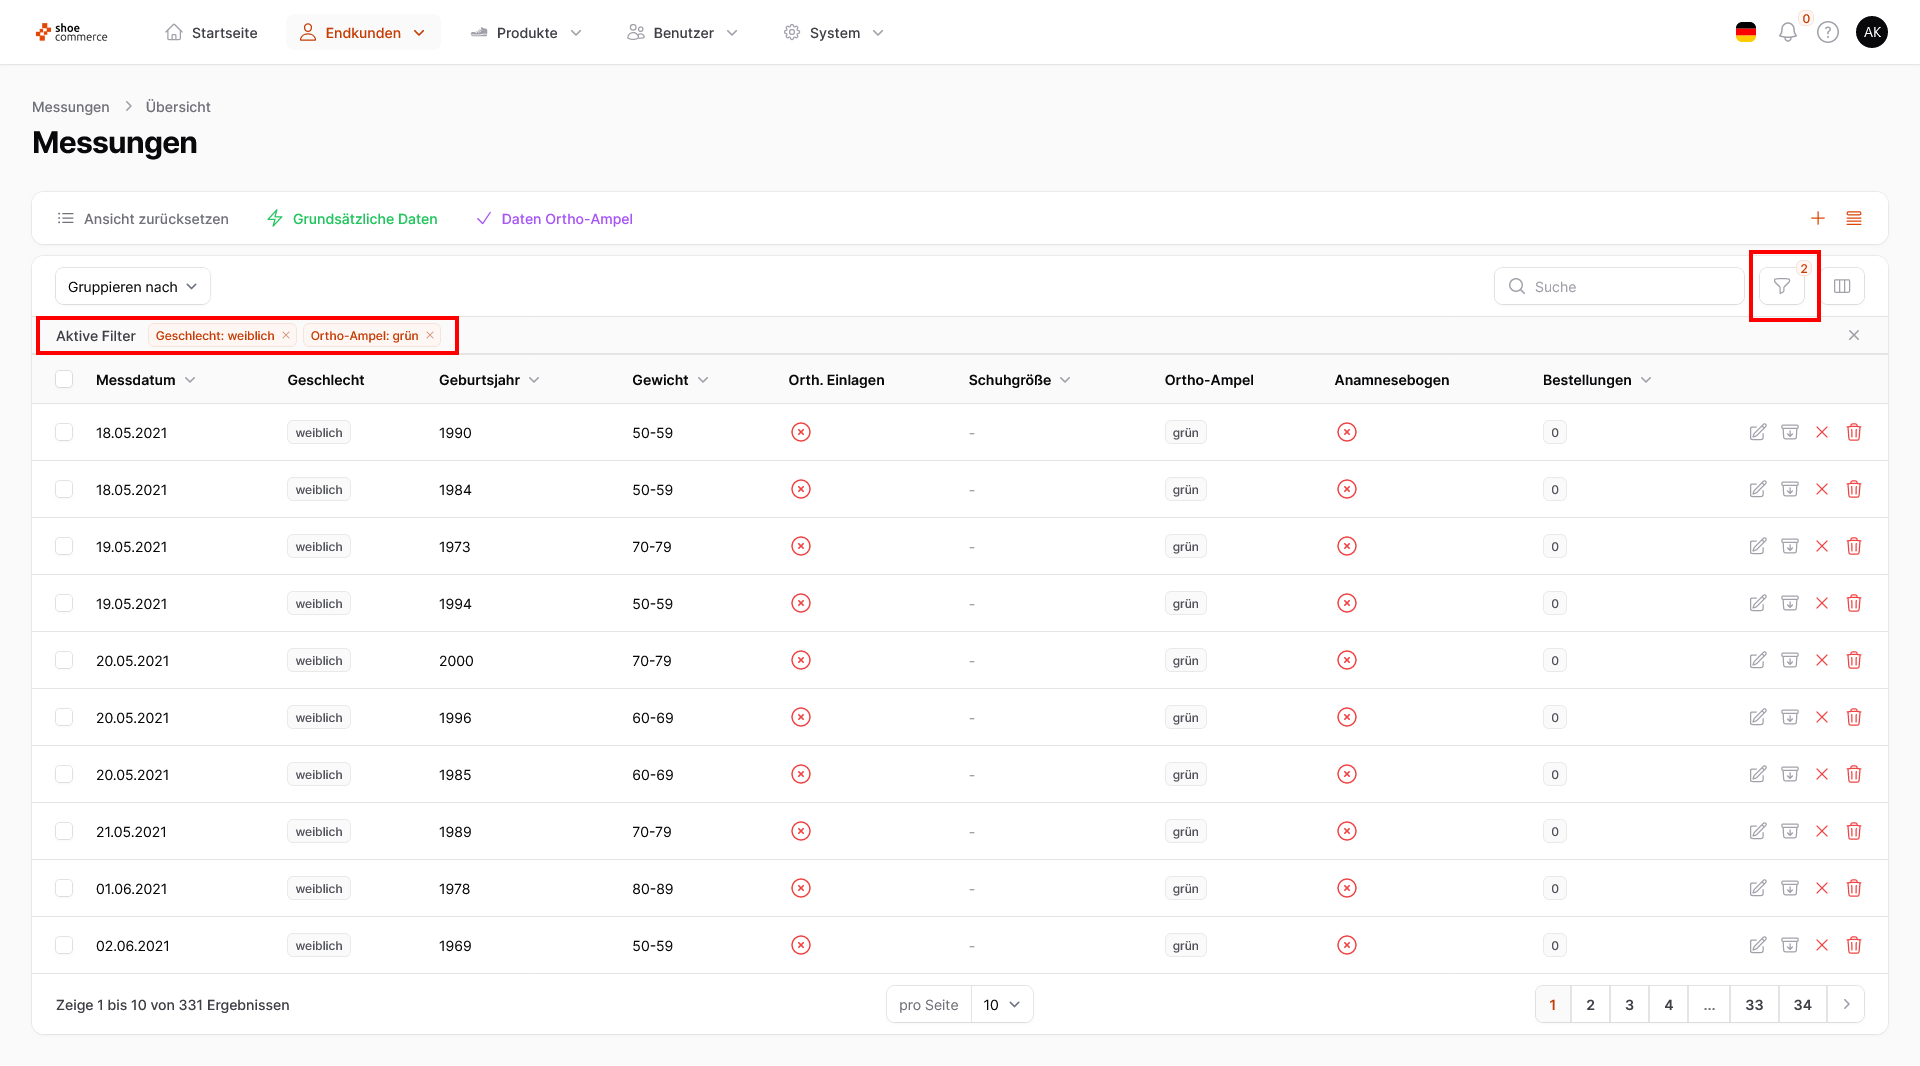The width and height of the screenshot is (1920, 1066).
Task: Expand the Messdatum column sort chevron
Action: (x=191, y=380)
